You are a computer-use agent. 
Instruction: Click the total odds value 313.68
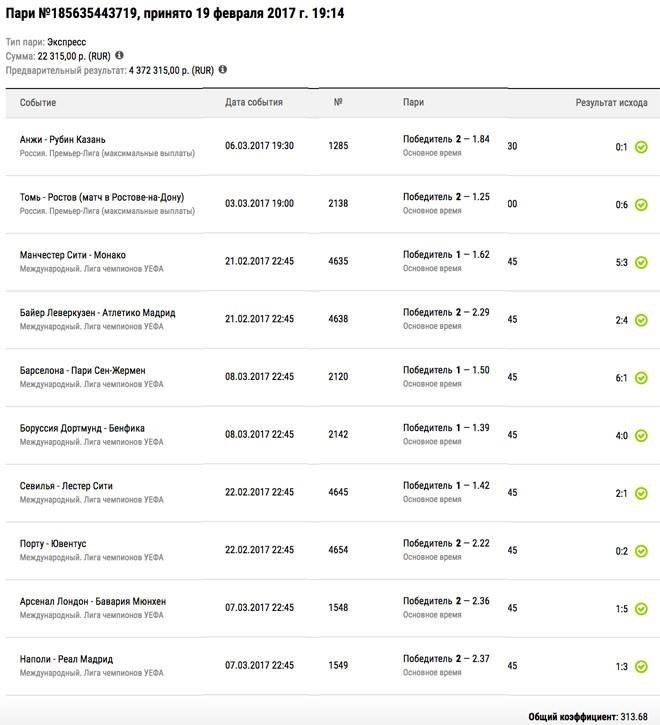(x=634, y=717)
